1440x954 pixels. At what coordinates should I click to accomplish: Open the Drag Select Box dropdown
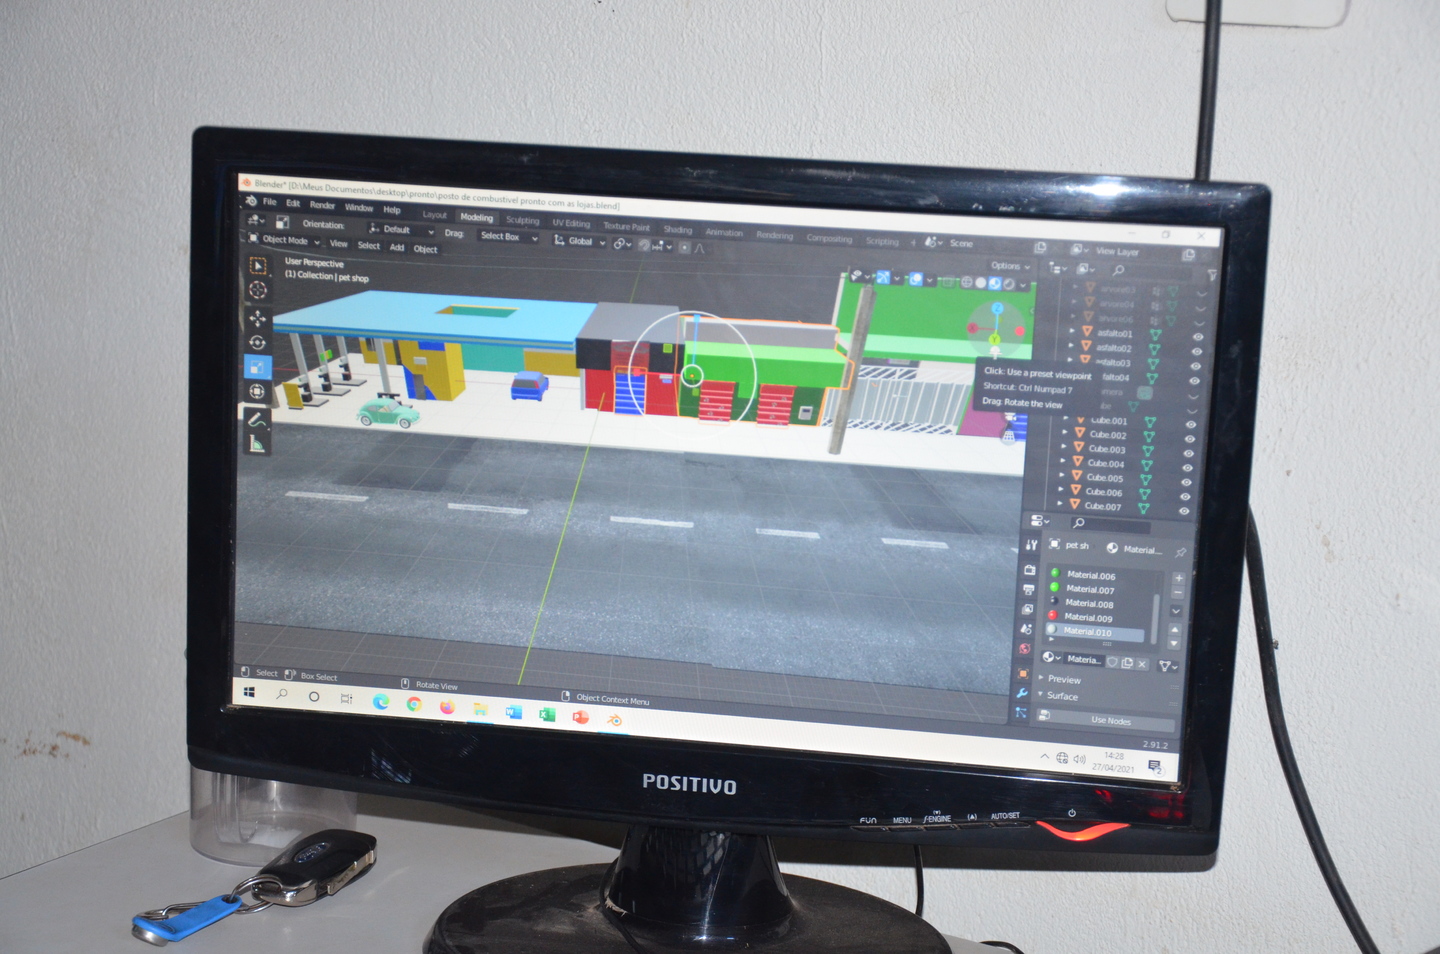[x=507, y=237]
